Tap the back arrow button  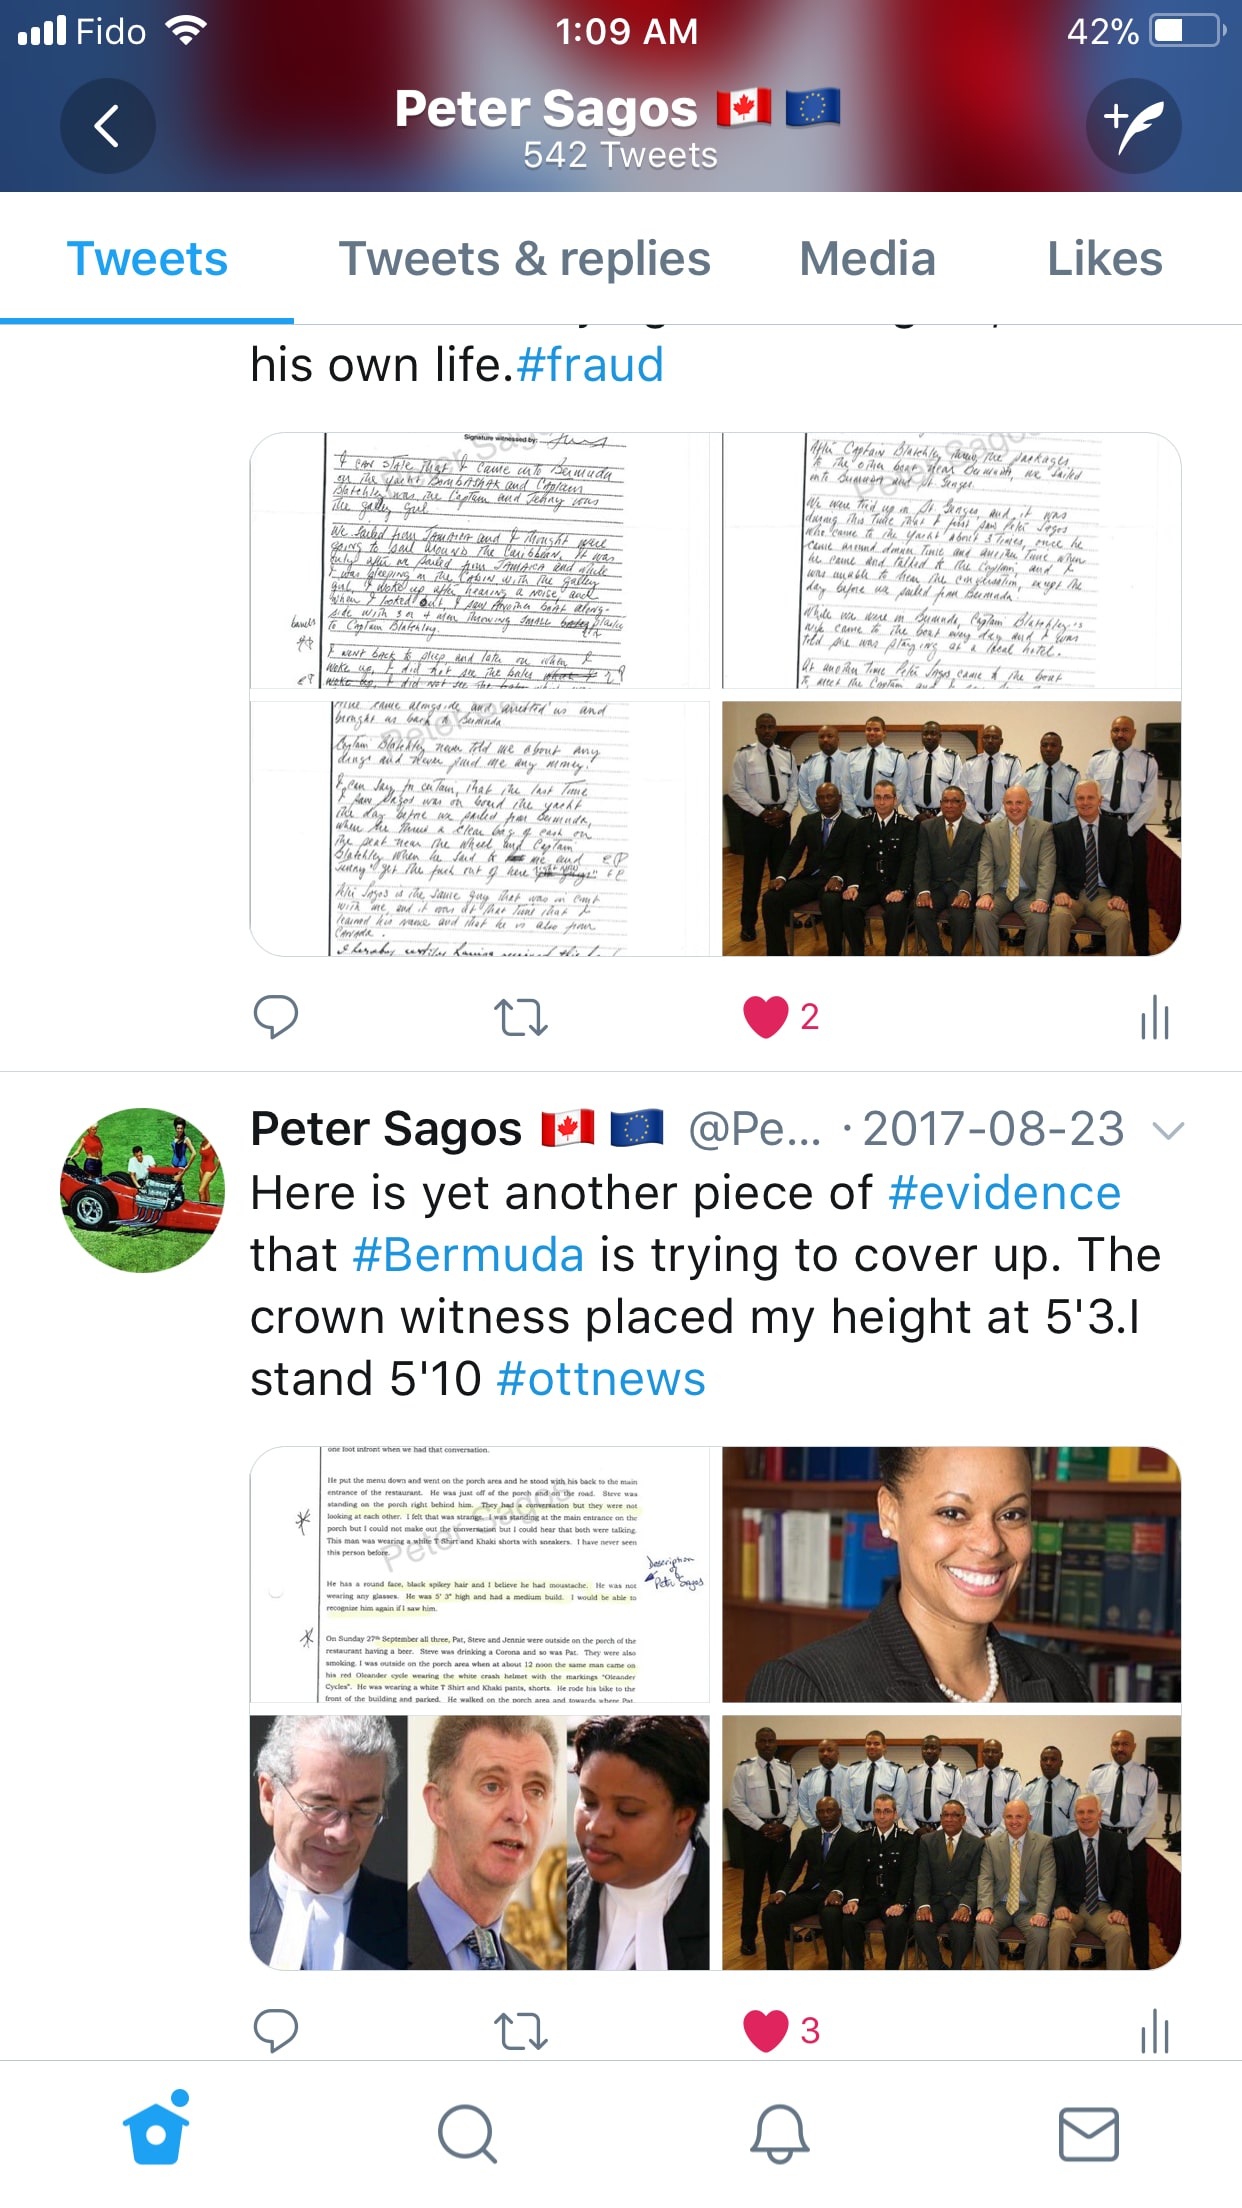[108, 126]
